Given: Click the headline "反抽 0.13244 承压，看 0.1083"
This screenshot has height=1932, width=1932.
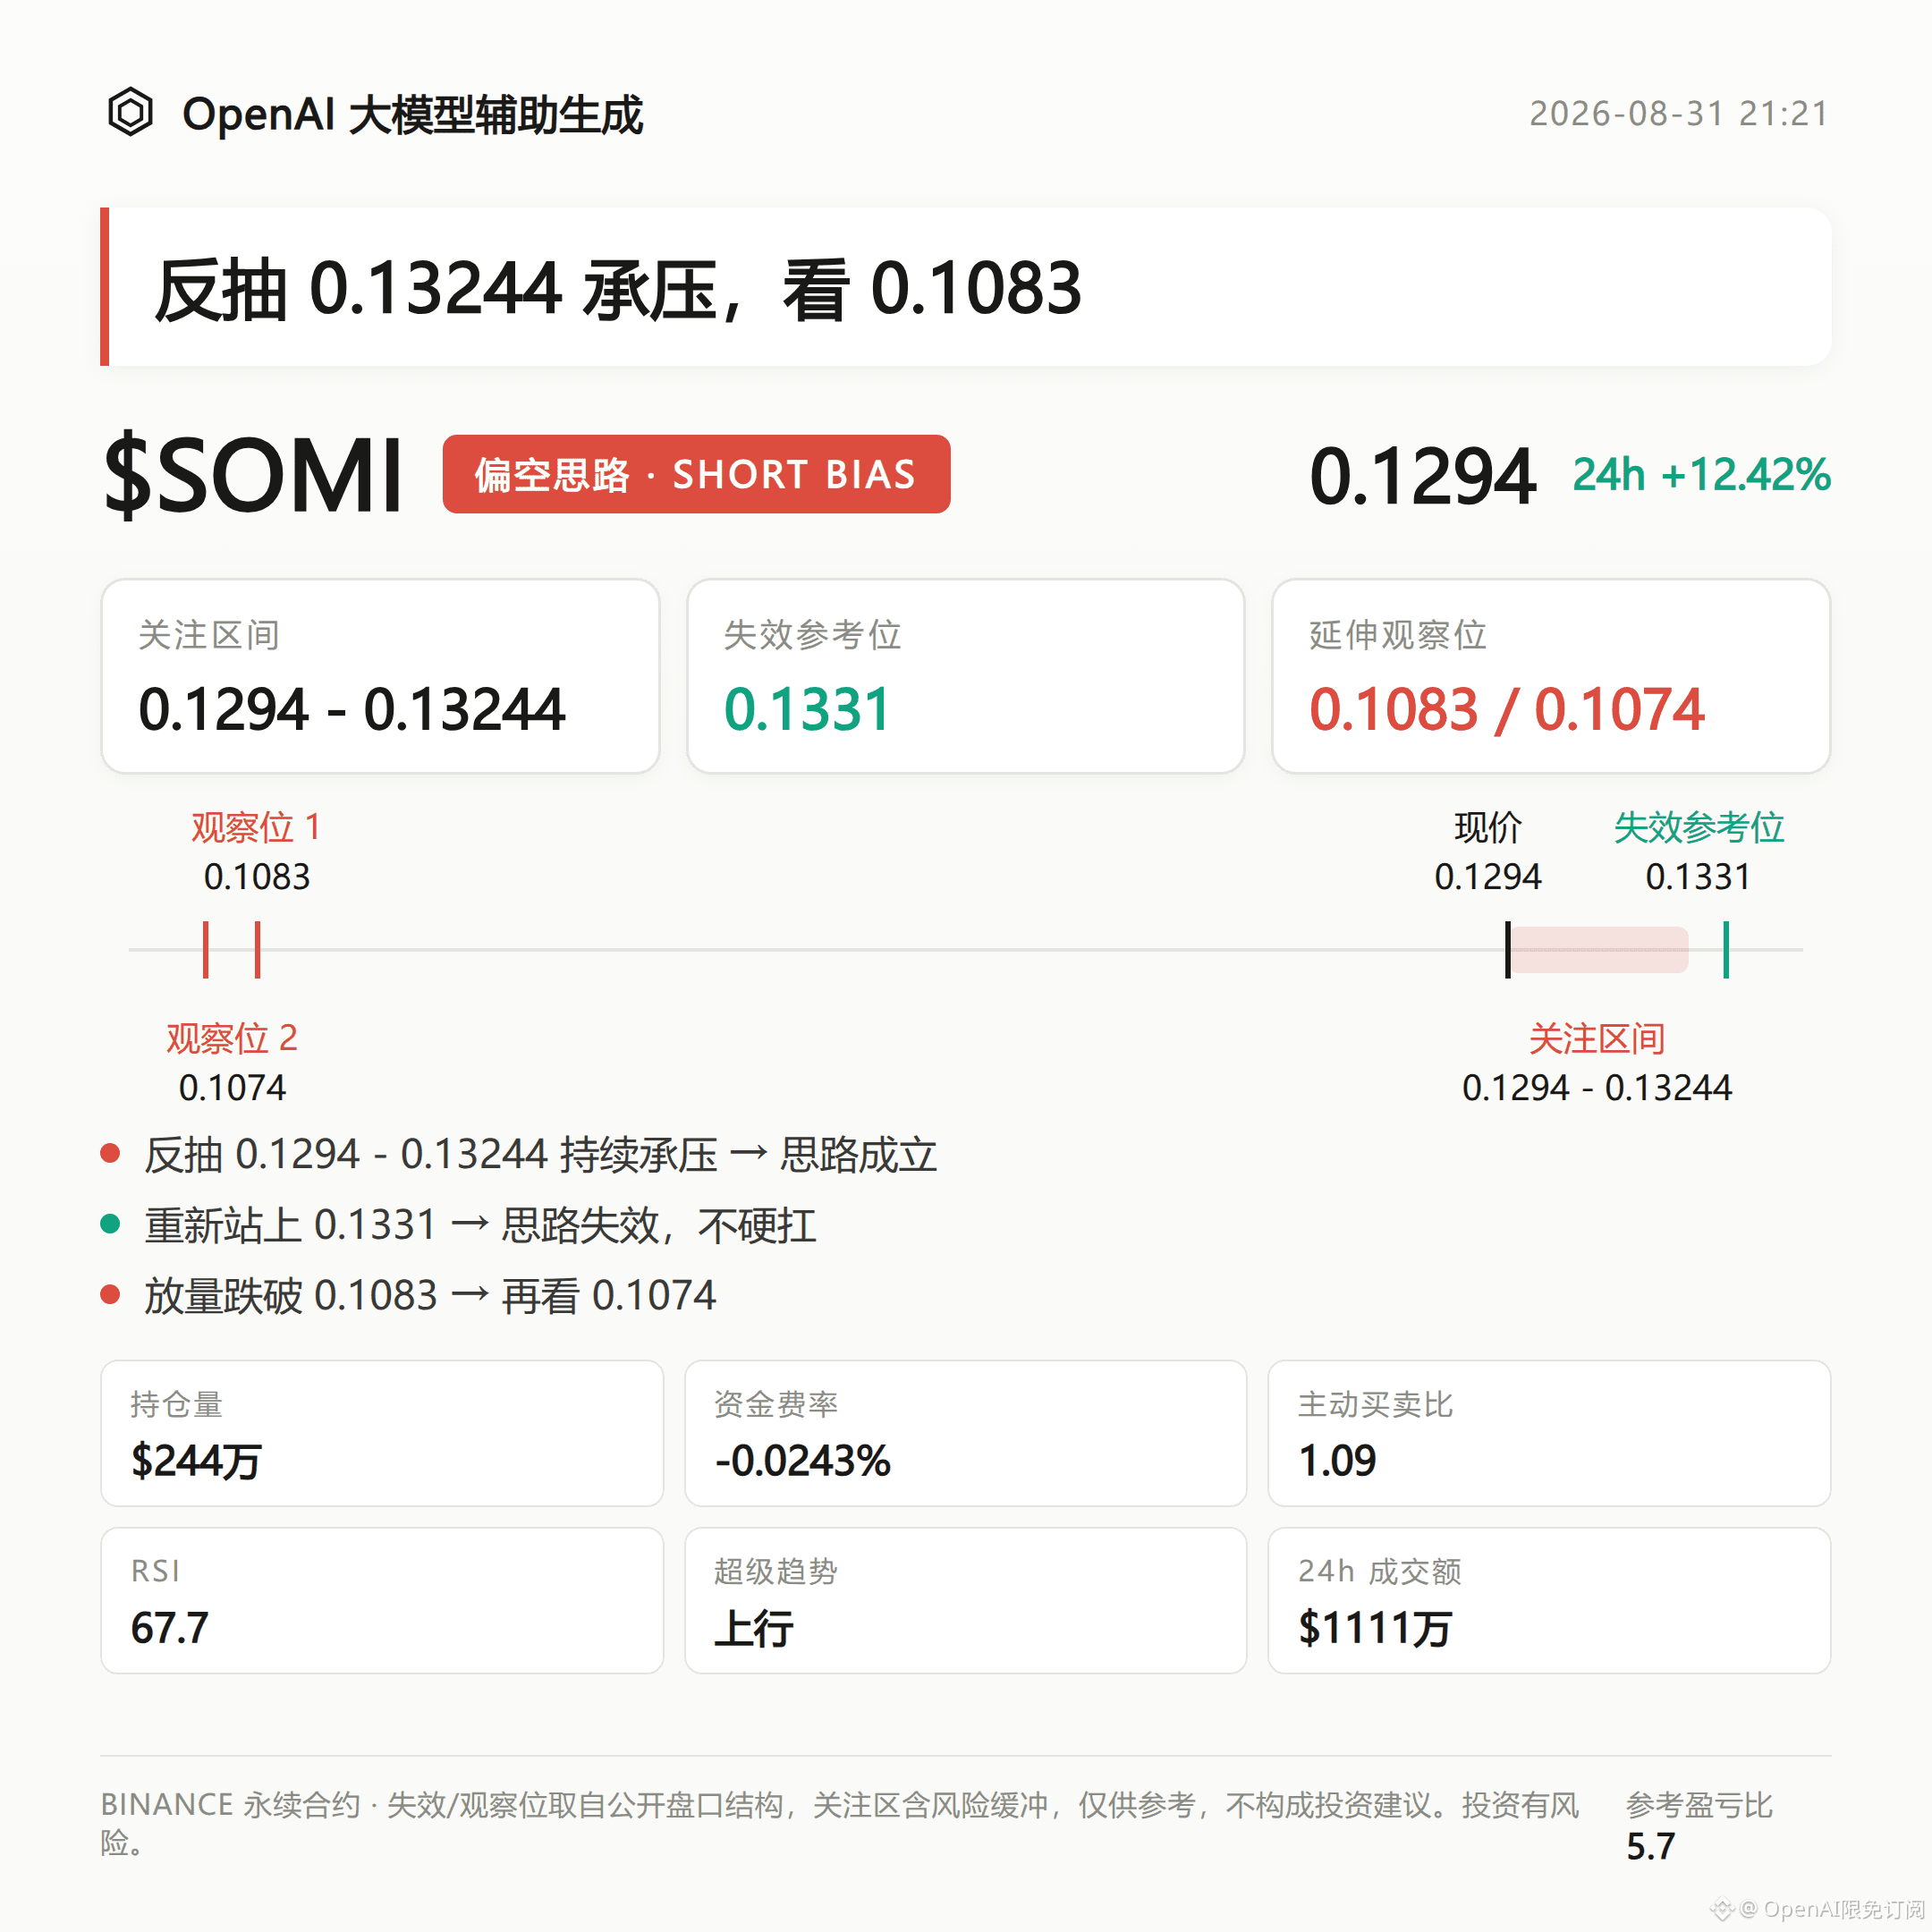Looking at the screenshot, I should click(618, 289).
